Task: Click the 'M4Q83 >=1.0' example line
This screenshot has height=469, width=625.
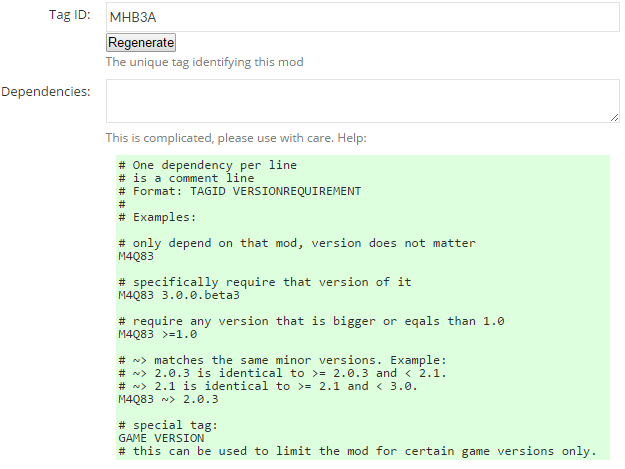Action: pos(157,334)
